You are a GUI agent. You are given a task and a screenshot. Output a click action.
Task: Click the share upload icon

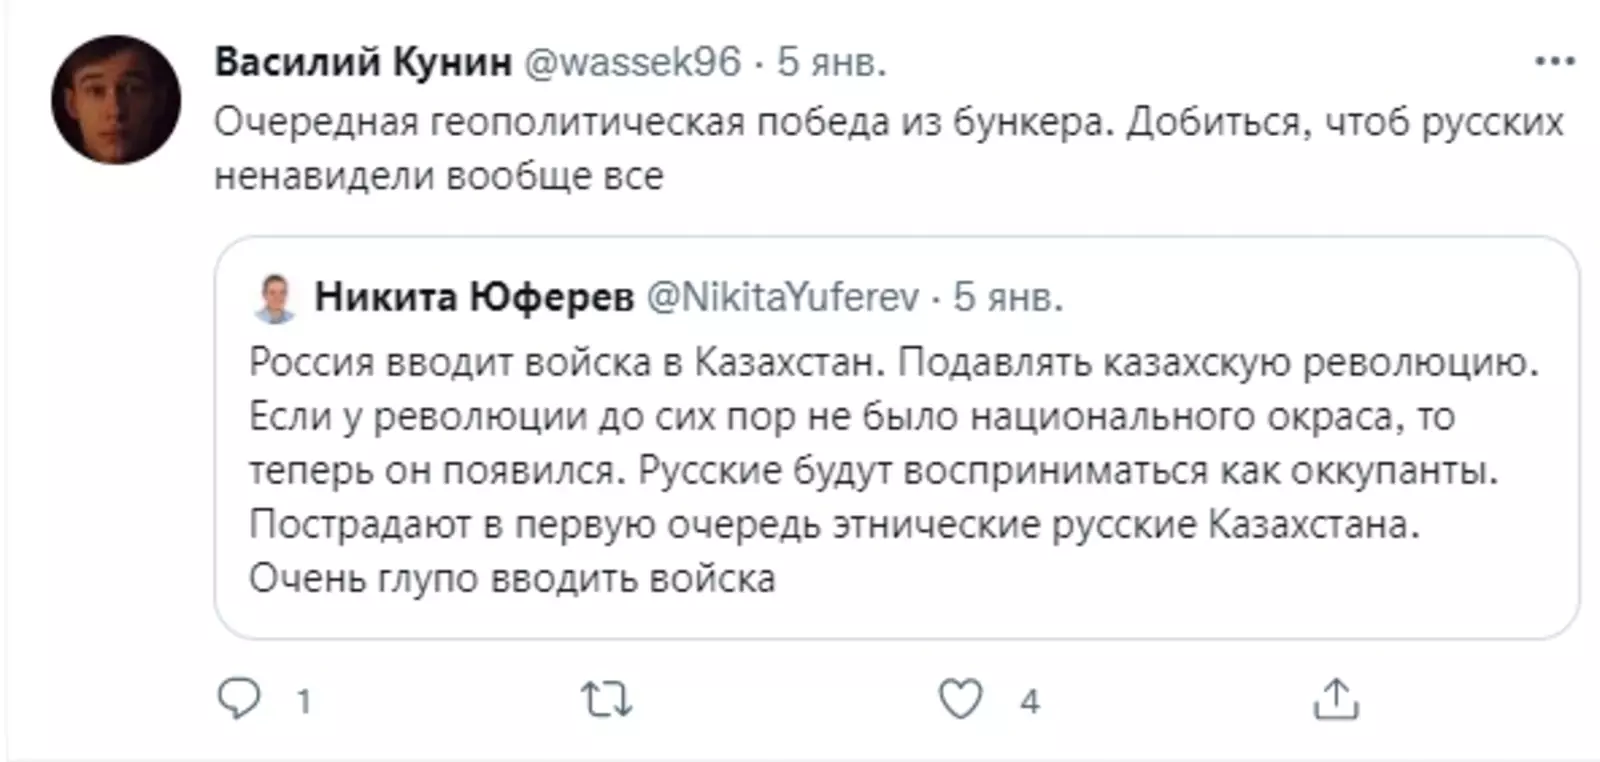click(x=1336, y=699)
